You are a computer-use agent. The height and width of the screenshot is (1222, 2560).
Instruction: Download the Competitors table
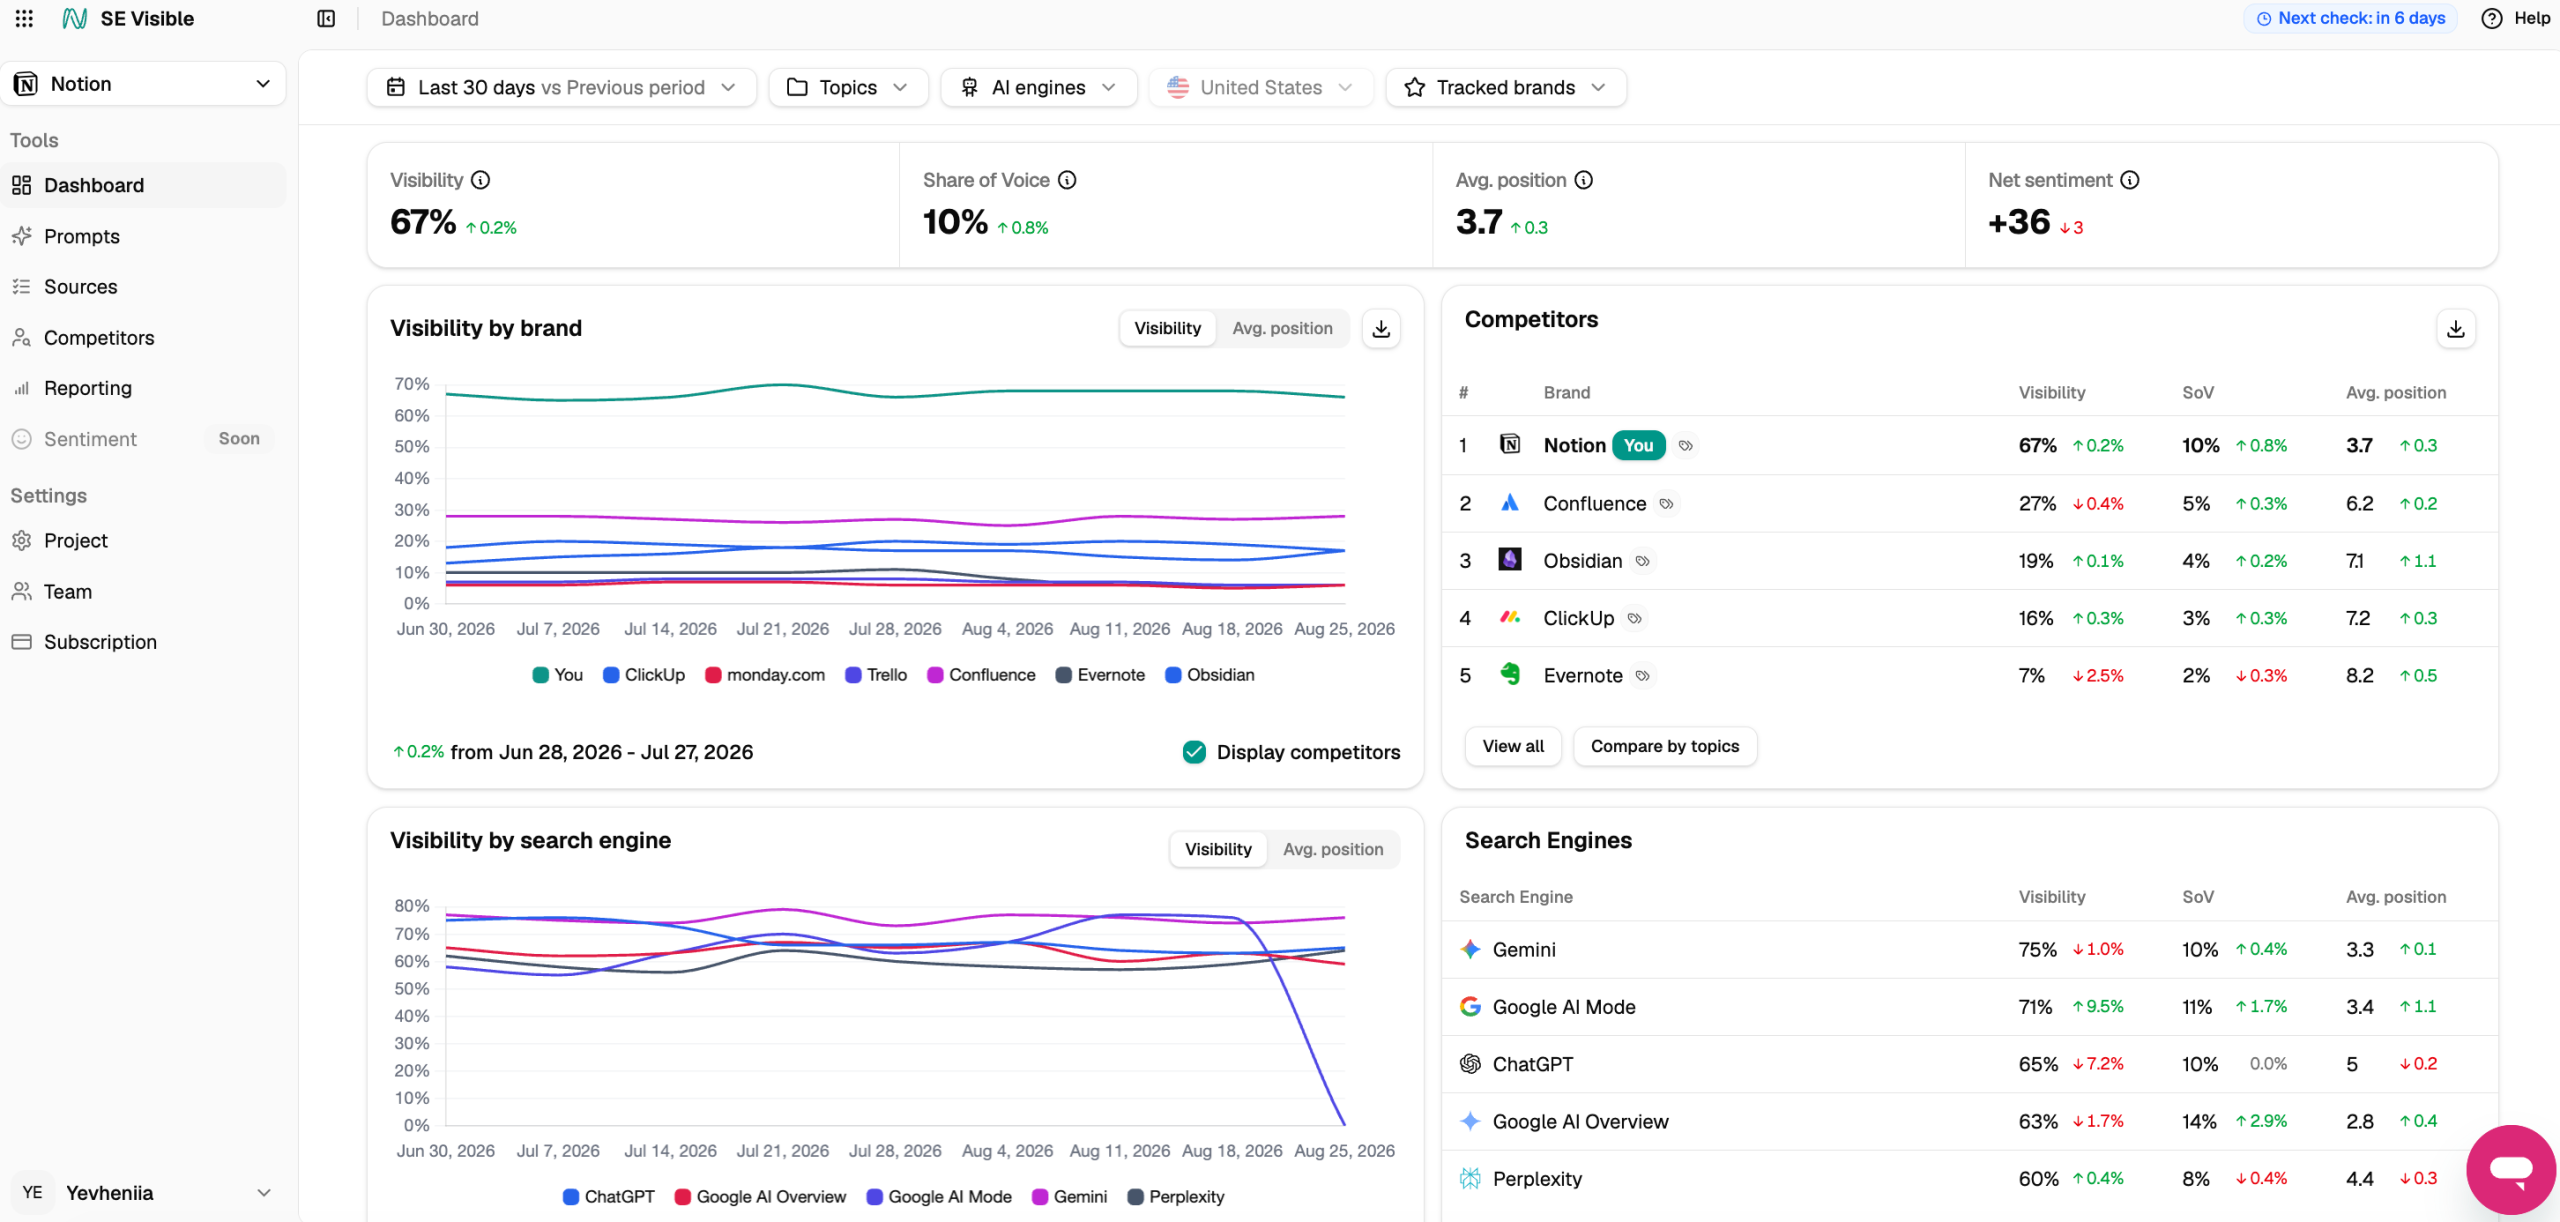(x=2456, y=328)
